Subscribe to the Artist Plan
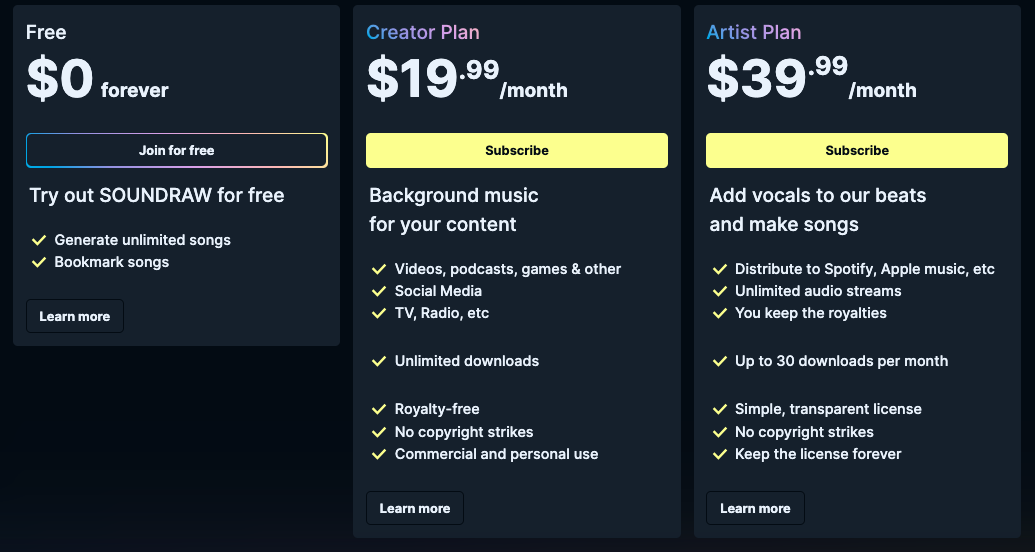The height and width of the screenshot is (552, 1035). pos(856,151)
